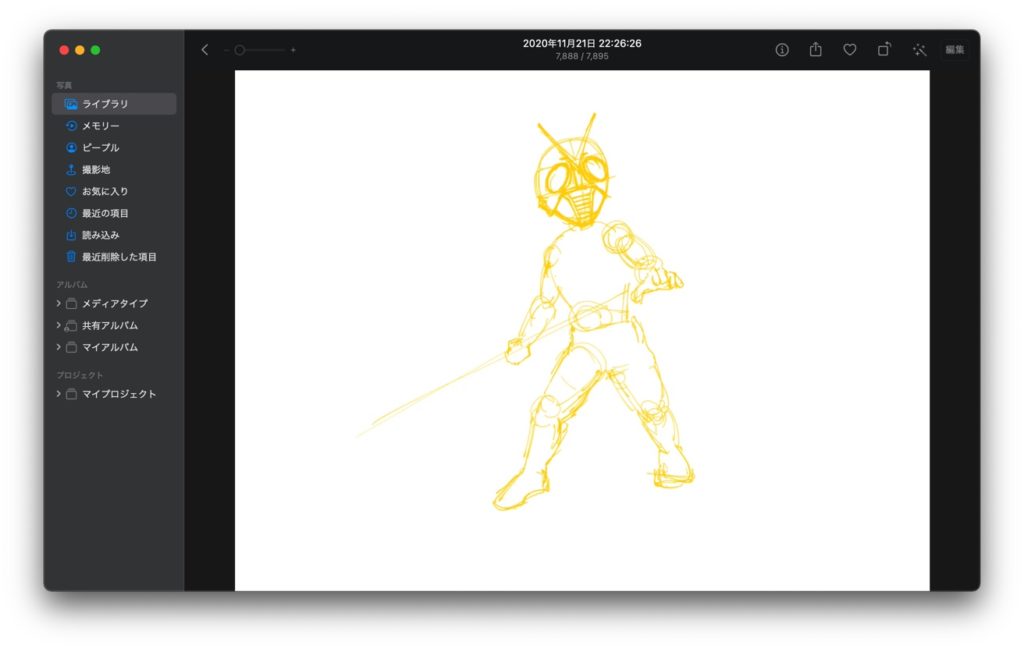This screenshot has height=649, width=1024.
Task: Click the 7,888 / 7,895 counter text
Action: (x=582, y=56)
